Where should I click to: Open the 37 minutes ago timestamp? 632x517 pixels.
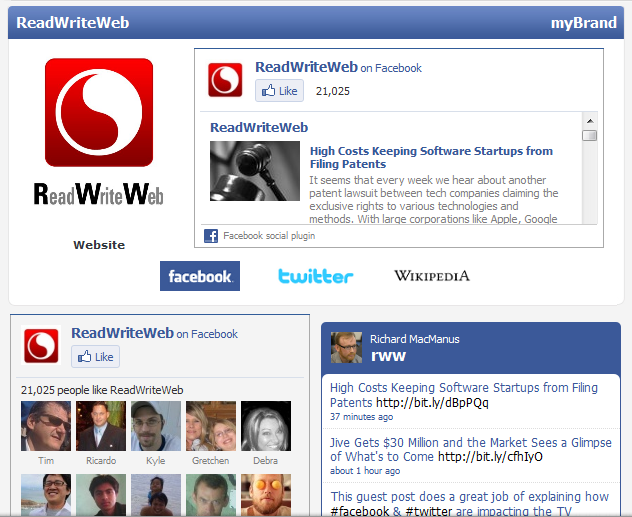362,417
